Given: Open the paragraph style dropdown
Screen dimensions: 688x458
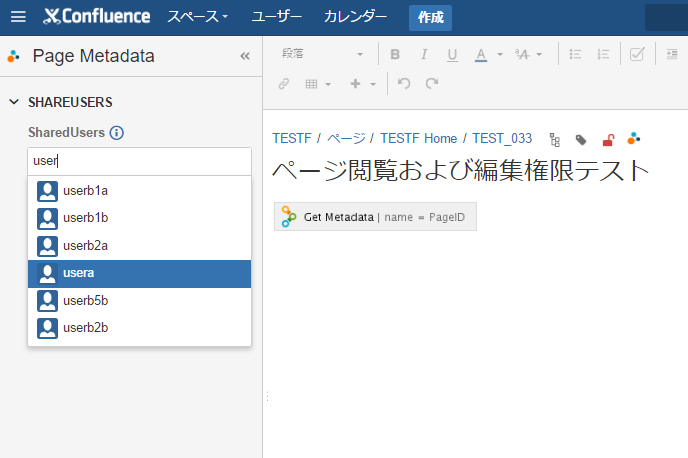Looking at the screenshot, I should click(322, 54).
